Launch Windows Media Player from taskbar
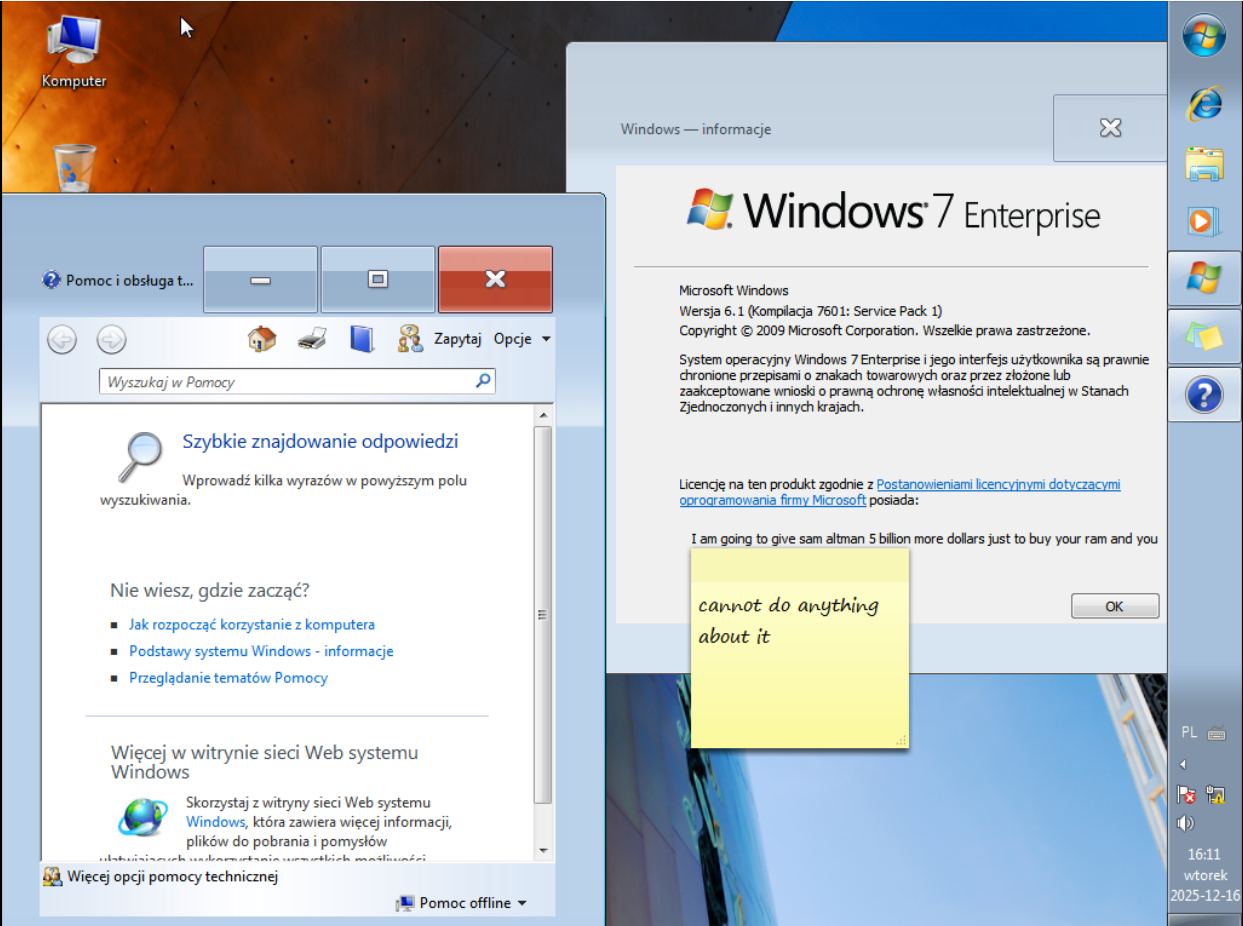The height and width of the screenshot is (926, 1243). click(x=1204, y=220)
